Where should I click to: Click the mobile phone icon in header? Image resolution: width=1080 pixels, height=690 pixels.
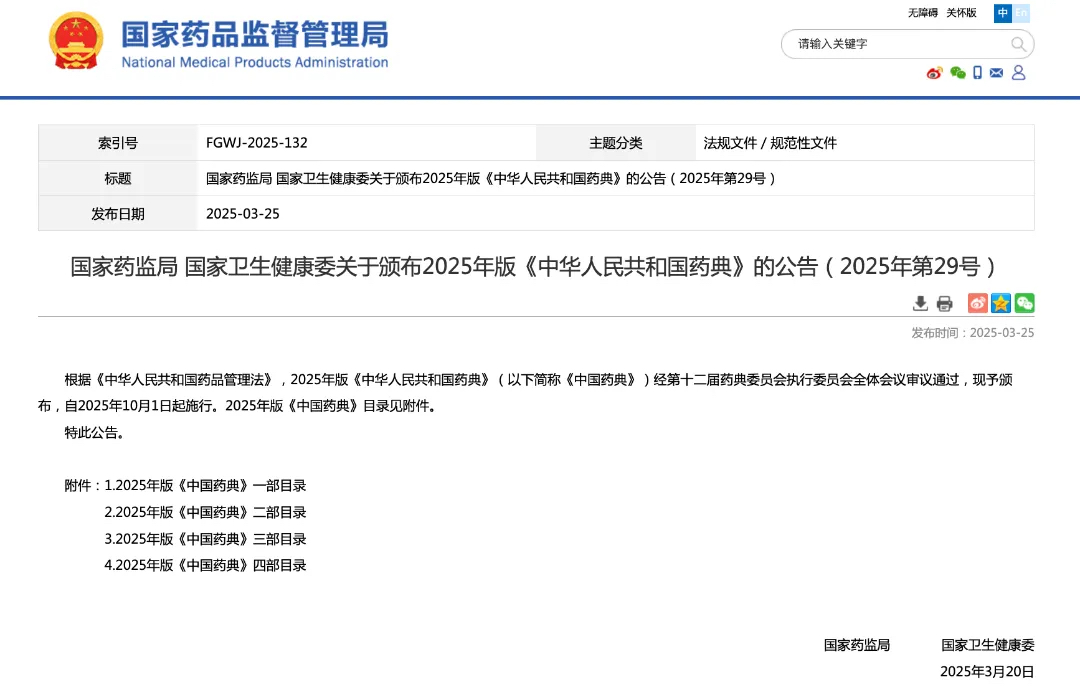(977, 73)
